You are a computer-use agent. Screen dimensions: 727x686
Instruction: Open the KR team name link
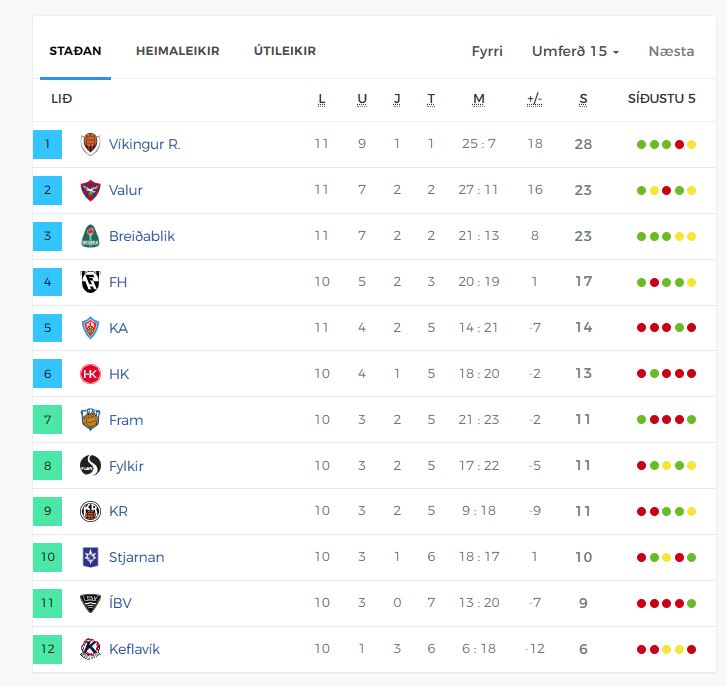[x=118, y=511]
